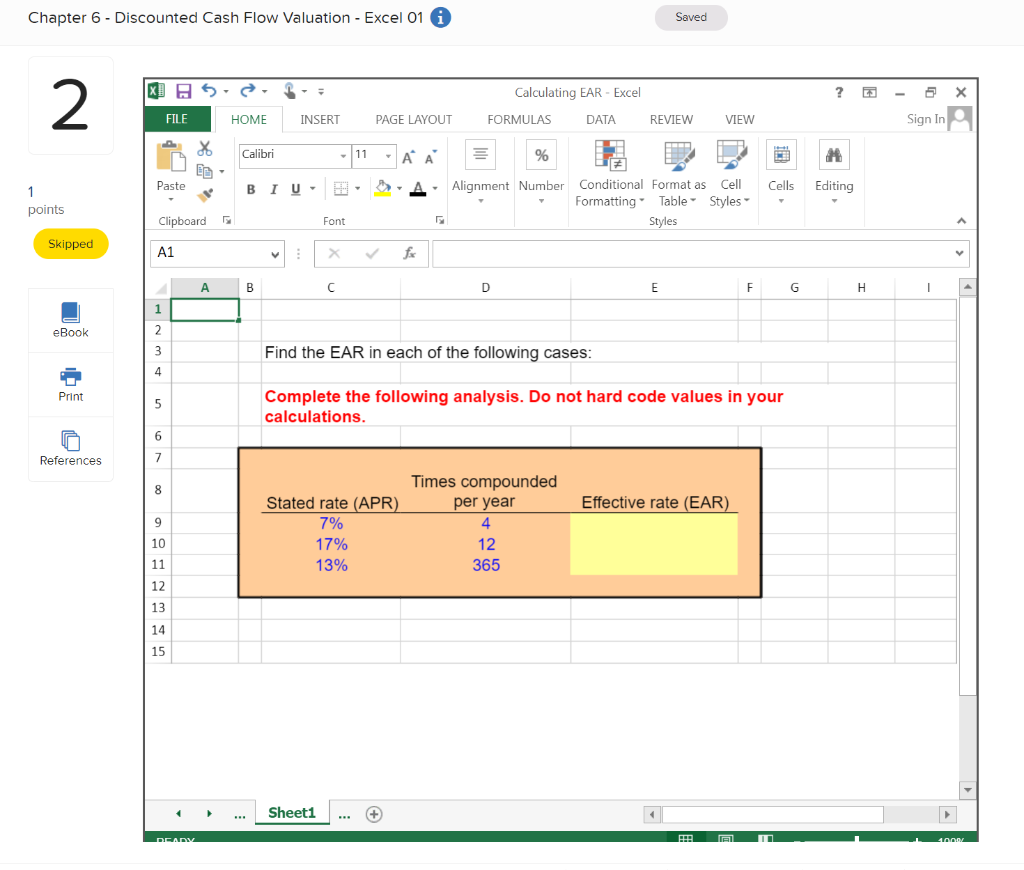The width and height of the screenshot is (1024, 870).
Task: Switch to the INSERT tab
Action: 320,120
